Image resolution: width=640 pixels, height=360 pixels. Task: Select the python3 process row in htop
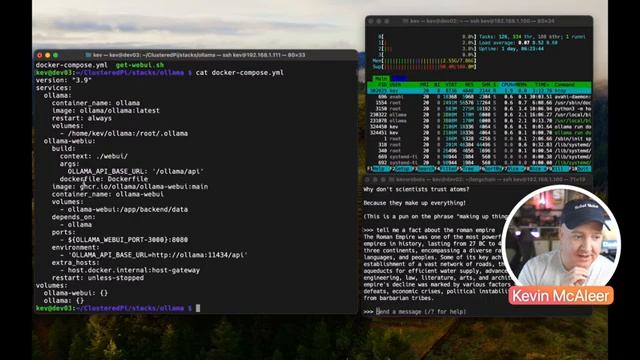pos(480,109)
